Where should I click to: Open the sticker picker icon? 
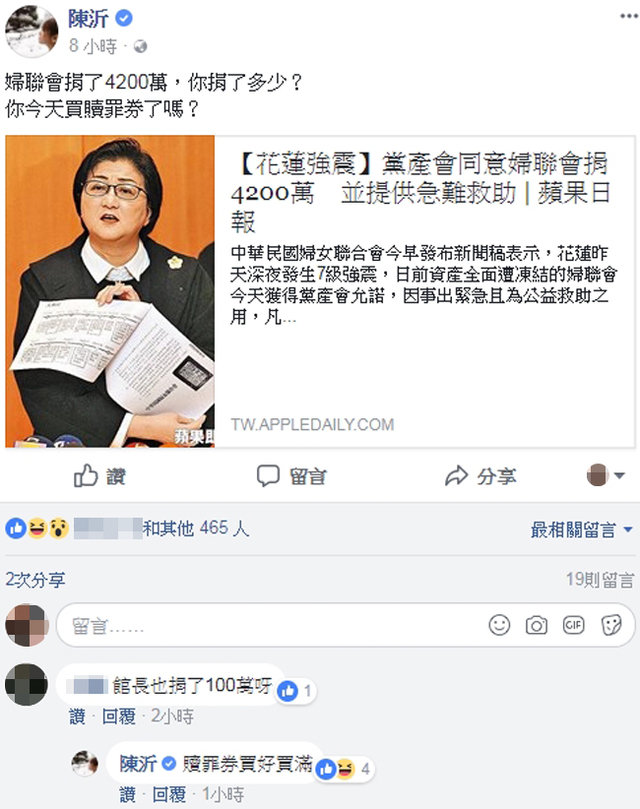(612, 625)
